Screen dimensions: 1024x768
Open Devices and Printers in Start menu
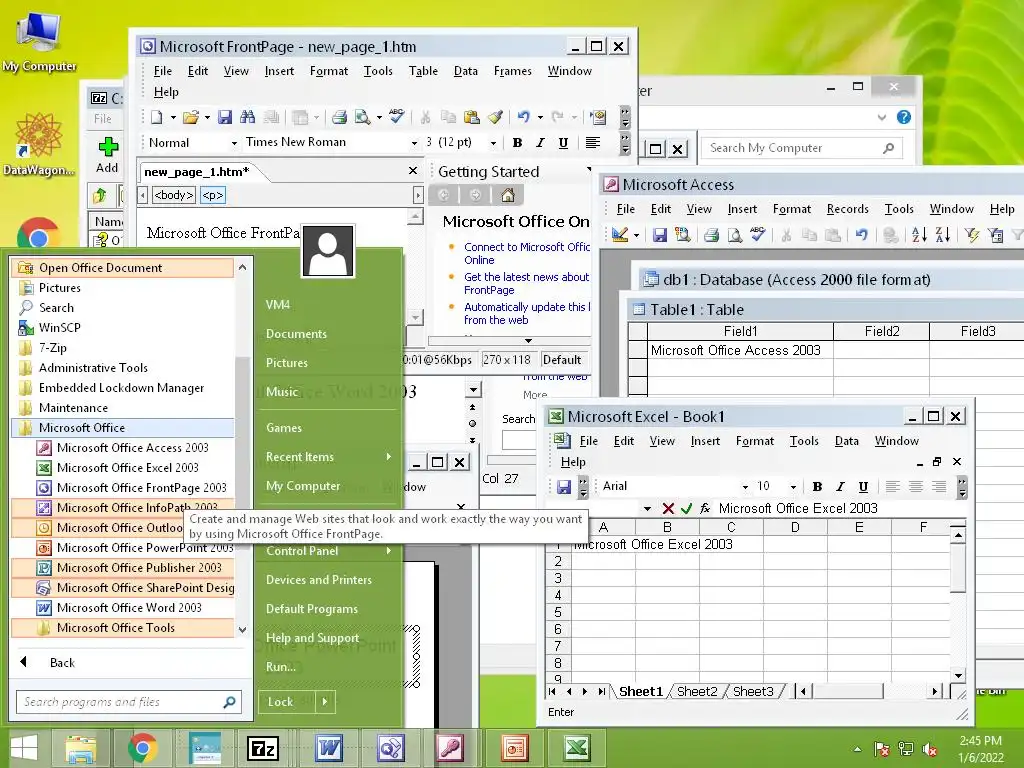pyautogui.click(x=319, y=580)
